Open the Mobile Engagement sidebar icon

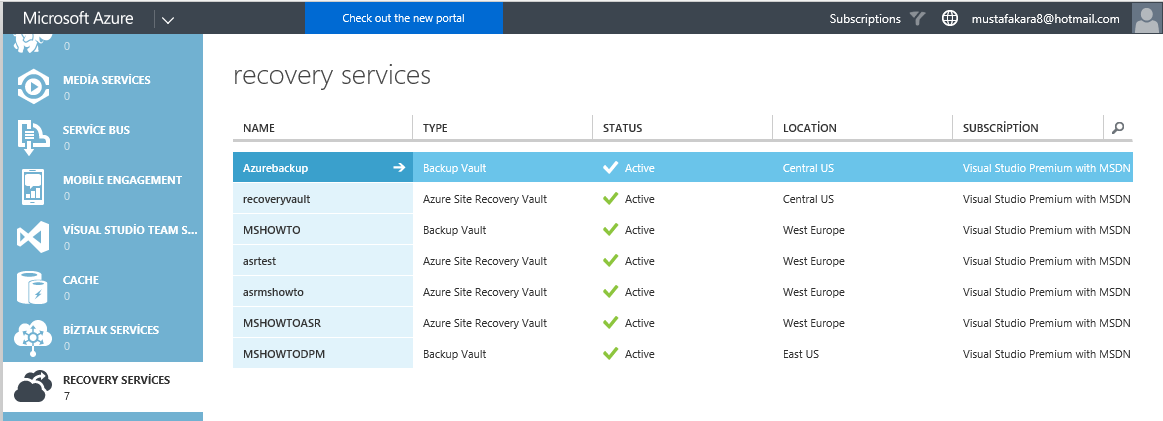[33, 187]
